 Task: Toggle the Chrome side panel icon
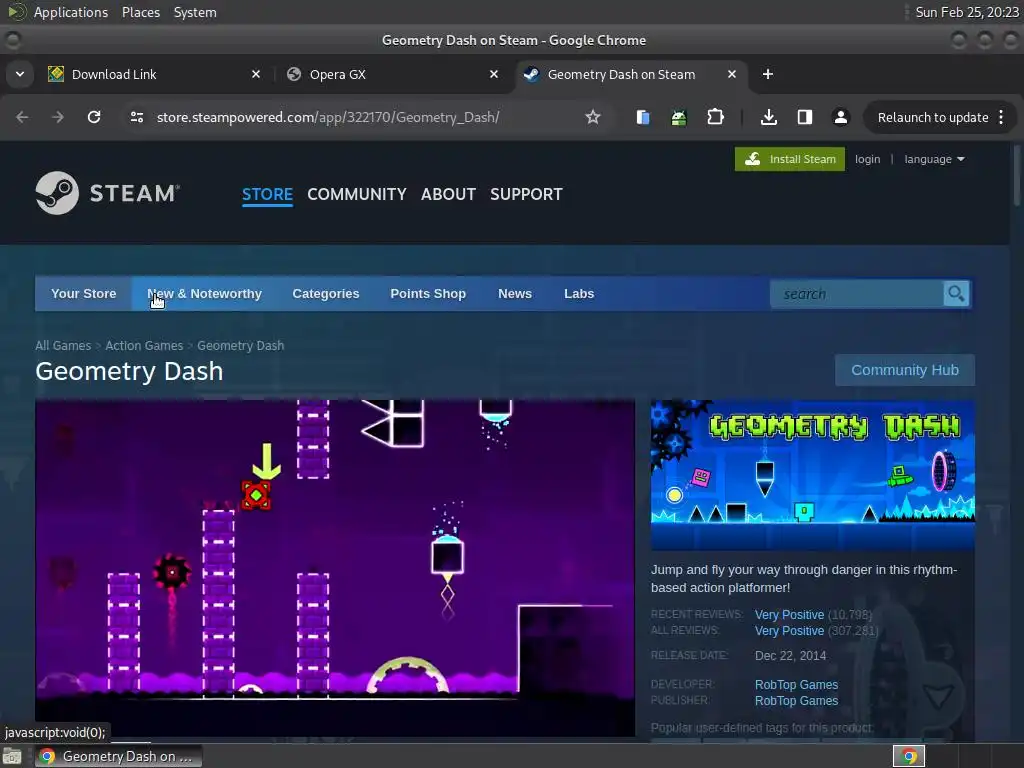tap(805, 117)
